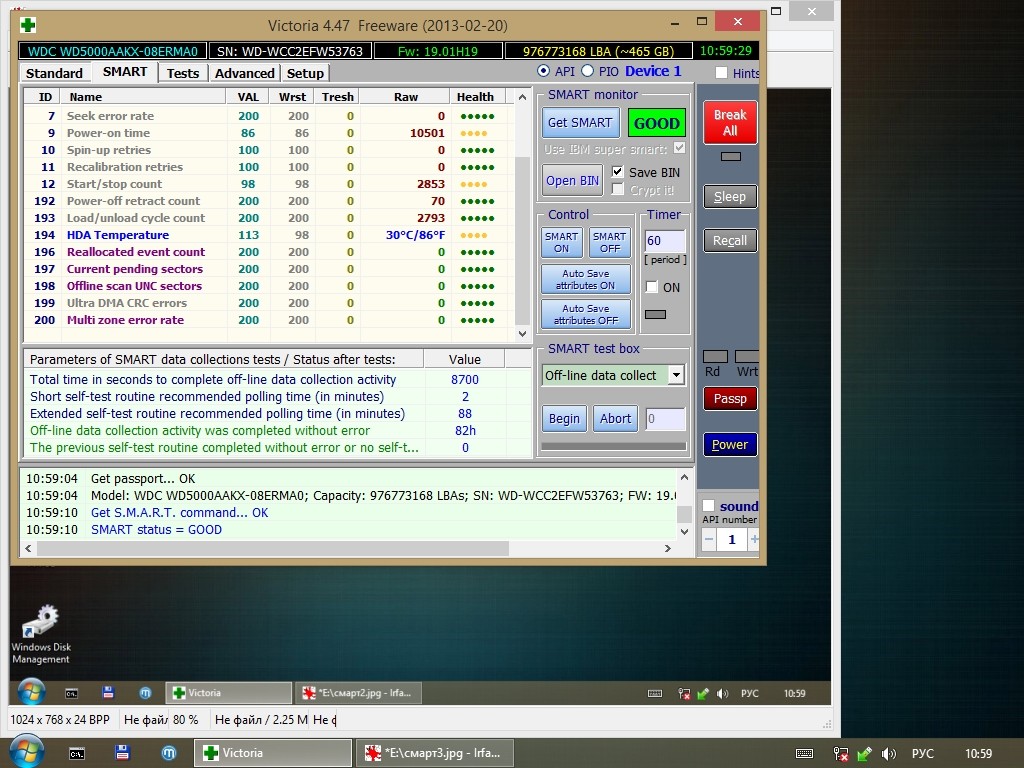Click the Recall button
This screenshot has height=768, width=1024.
tap(729, 240)
